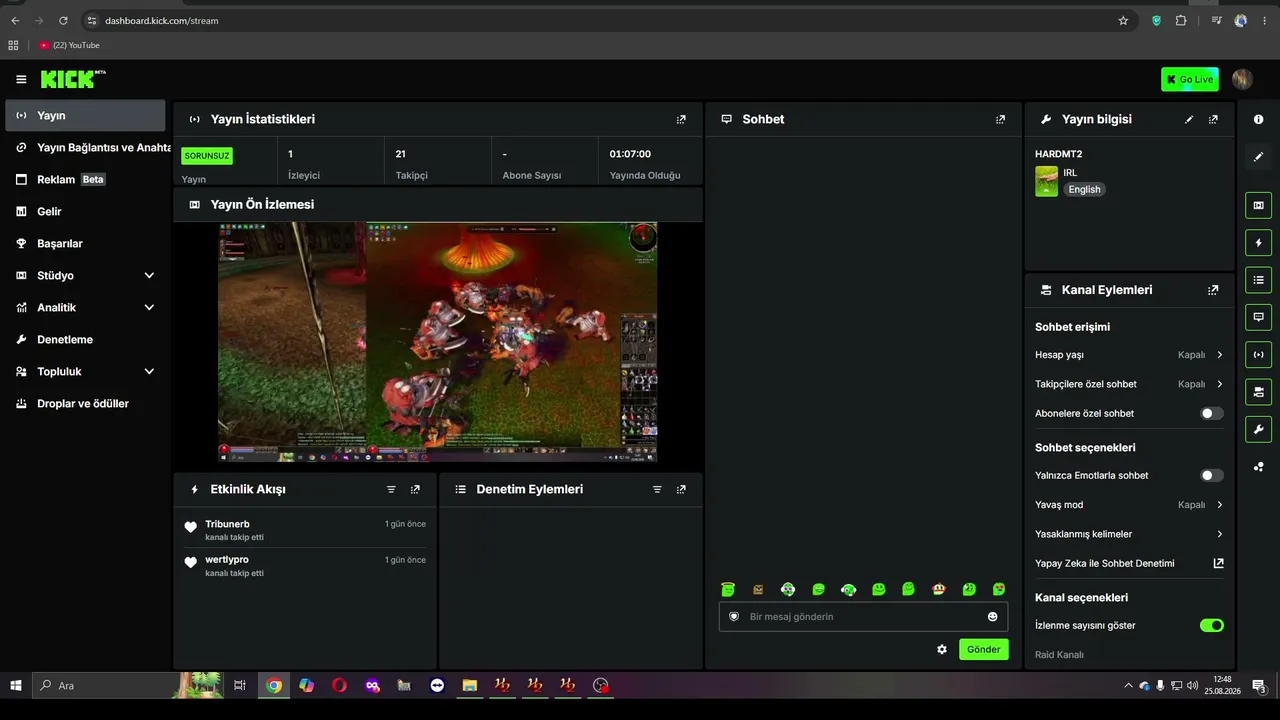Expand the Stüdyo sidebar section
This screenshot has width=1280, height=720.
coord(85,275)
